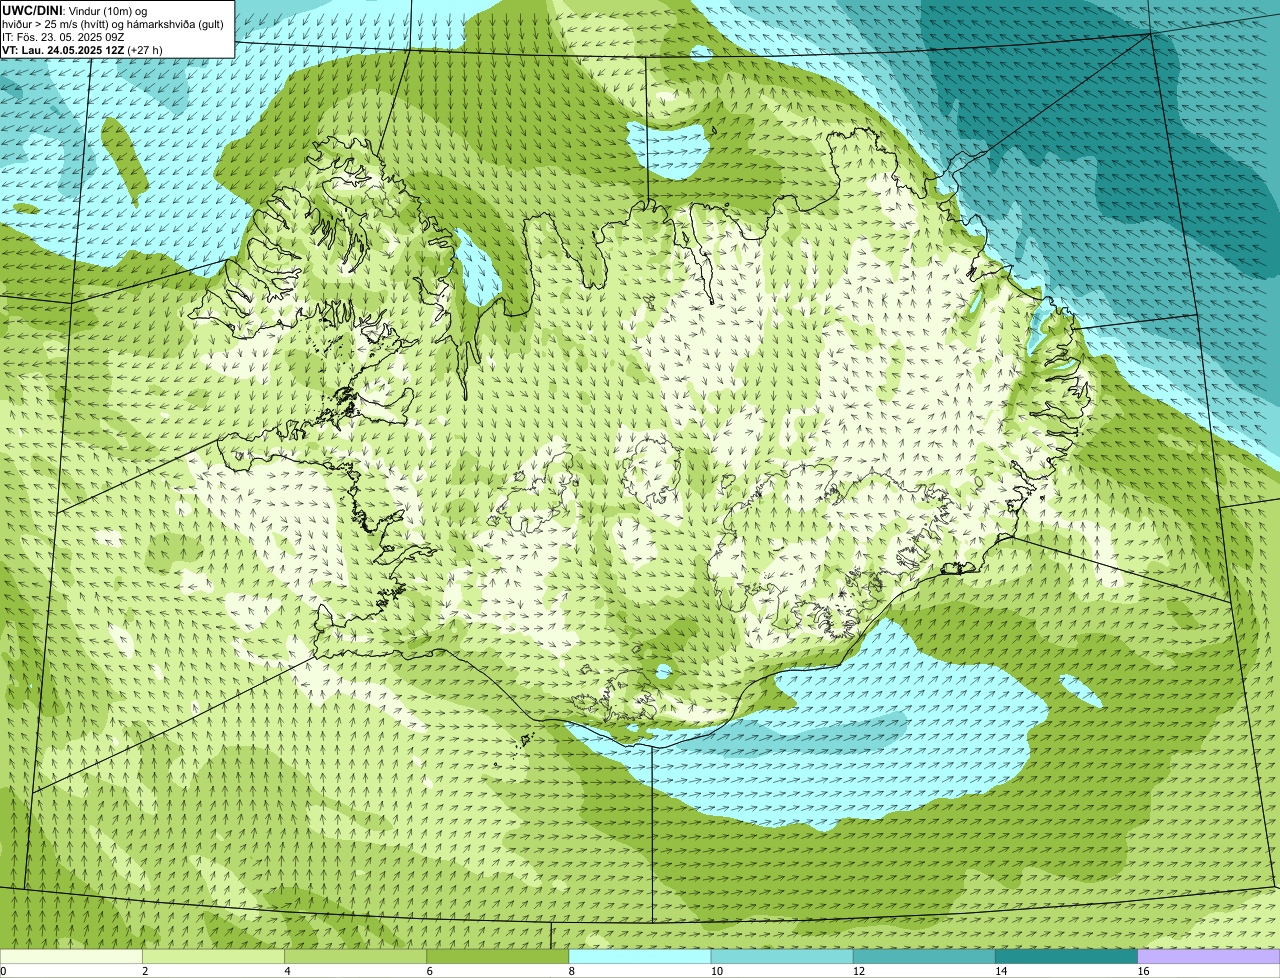
Task: Click the '10' tick label on the colorbar
Action: click(716, 971)
